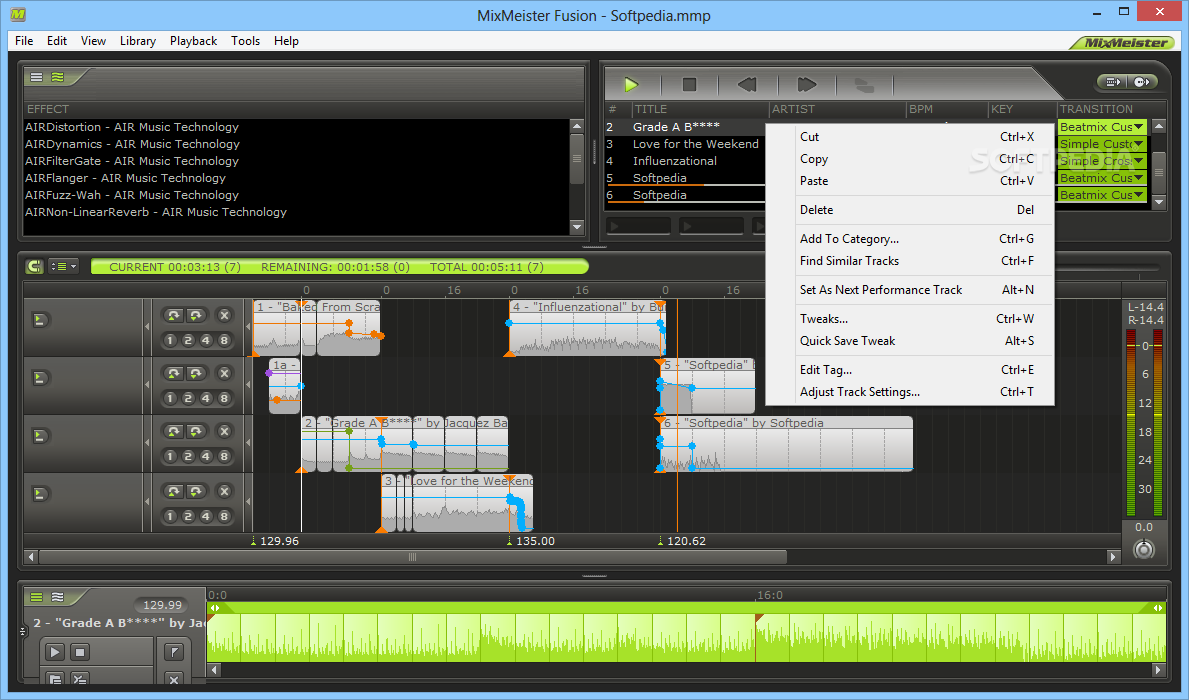The image size is (1189, 700).
Task: Toggle the timeline snap magnet icon
Action: [33, 266]
